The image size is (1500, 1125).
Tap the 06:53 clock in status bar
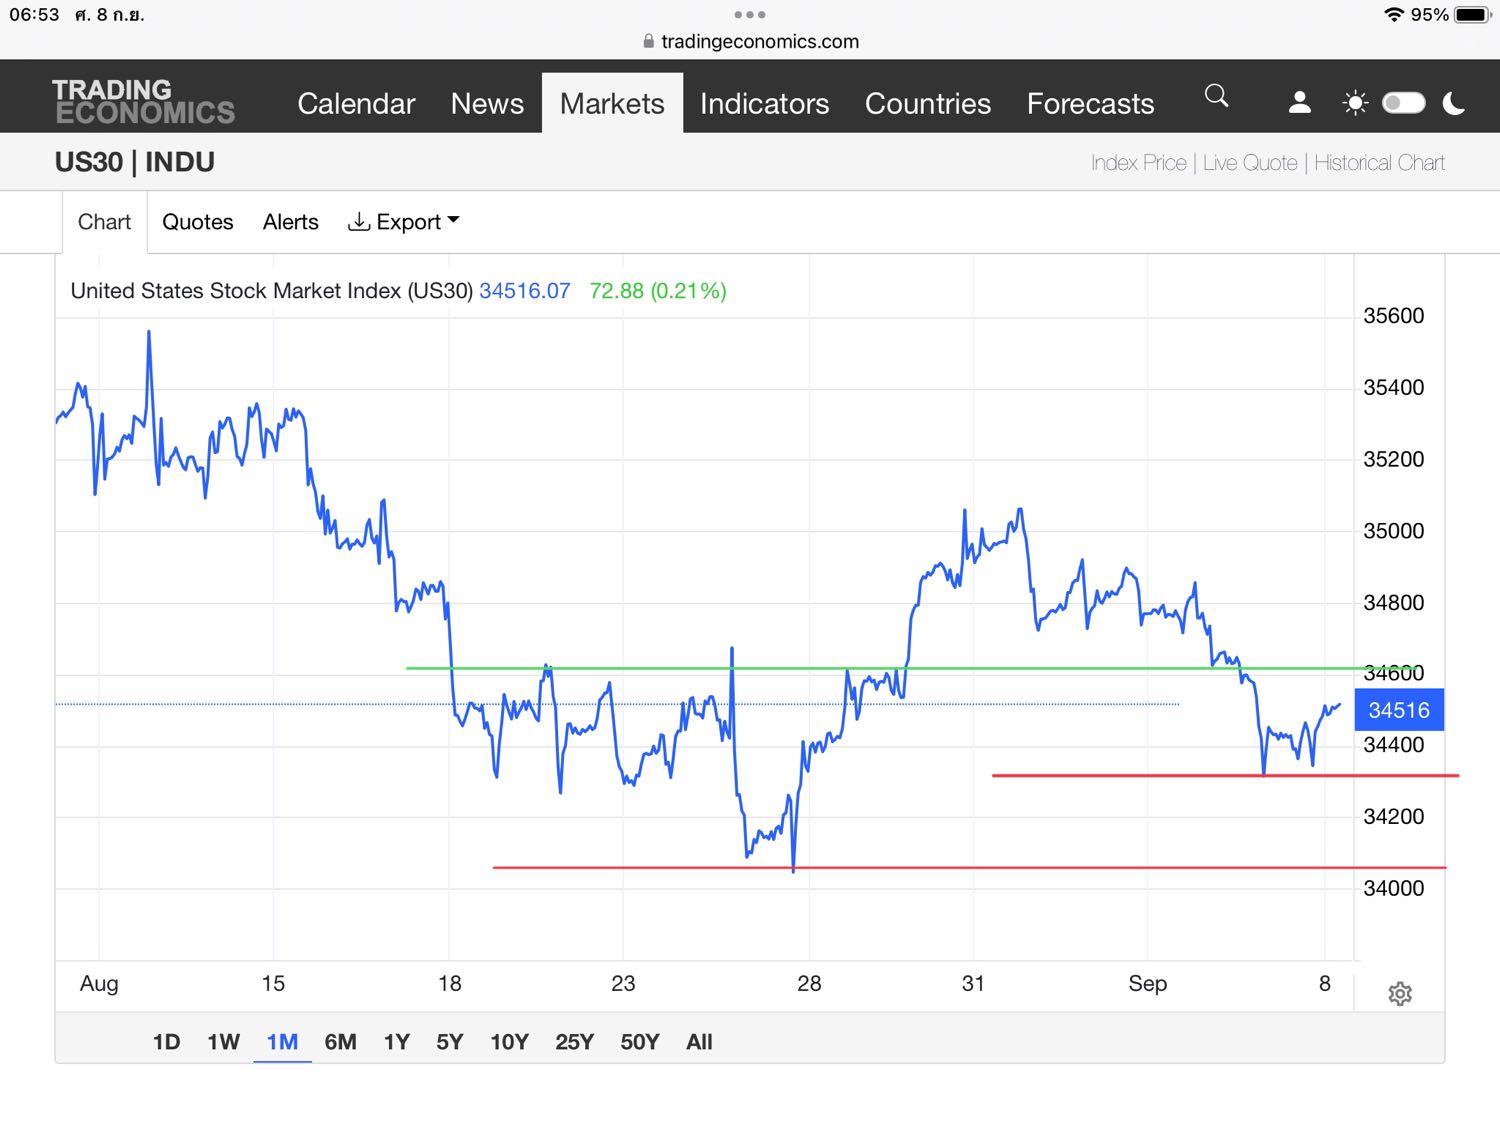click(34, 14)
